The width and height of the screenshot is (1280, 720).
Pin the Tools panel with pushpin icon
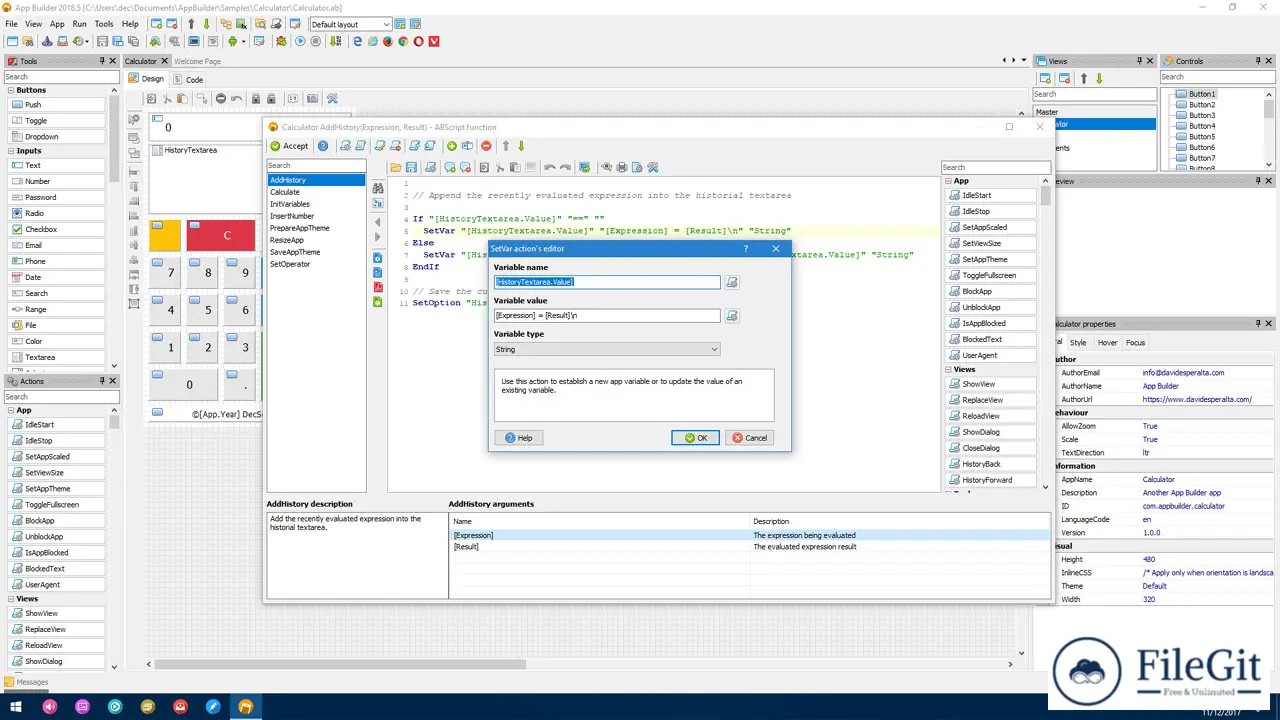[102, 61]
